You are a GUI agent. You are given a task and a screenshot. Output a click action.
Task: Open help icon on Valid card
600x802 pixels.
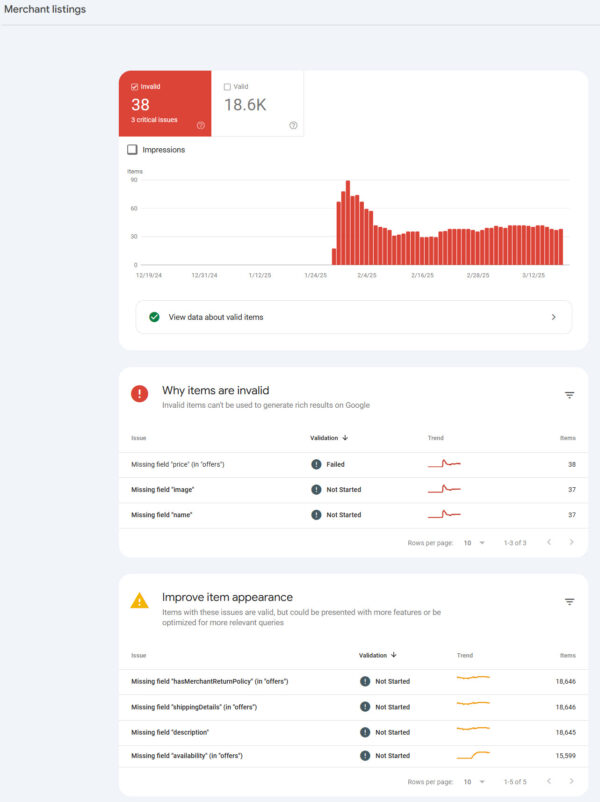[293, 125]
